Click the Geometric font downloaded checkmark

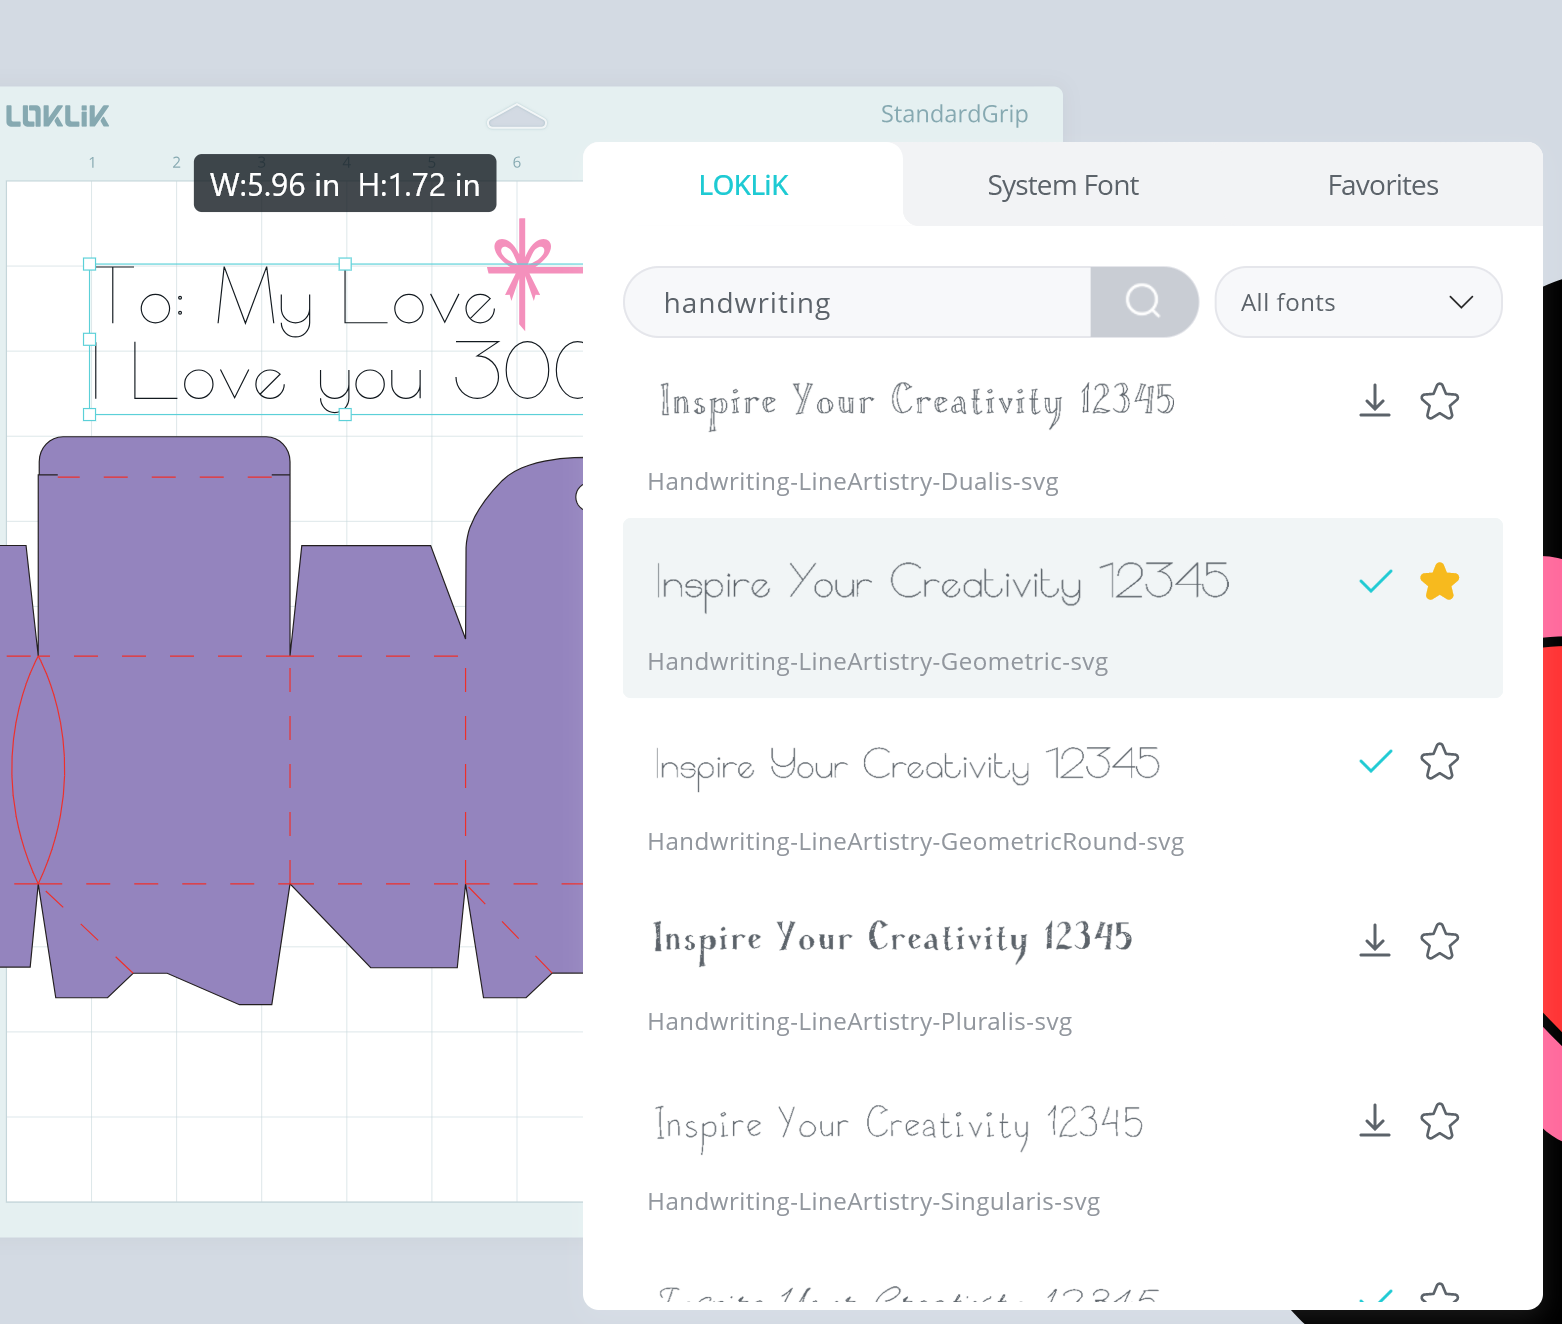tap(1375, 581)
